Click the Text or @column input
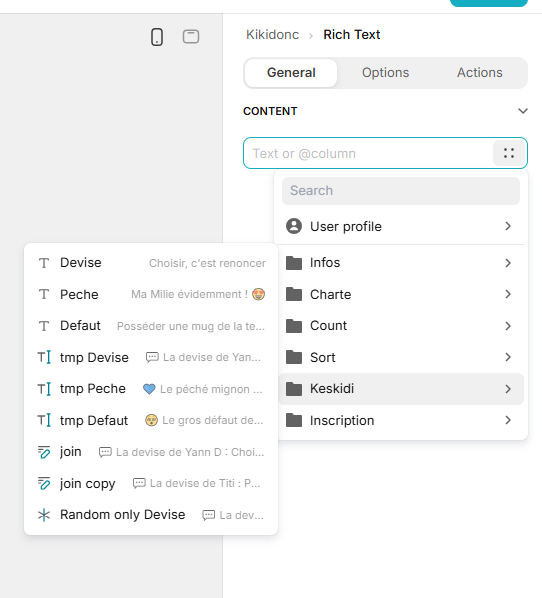The width and height of the screenshot is (542, 598). (368, 153)
